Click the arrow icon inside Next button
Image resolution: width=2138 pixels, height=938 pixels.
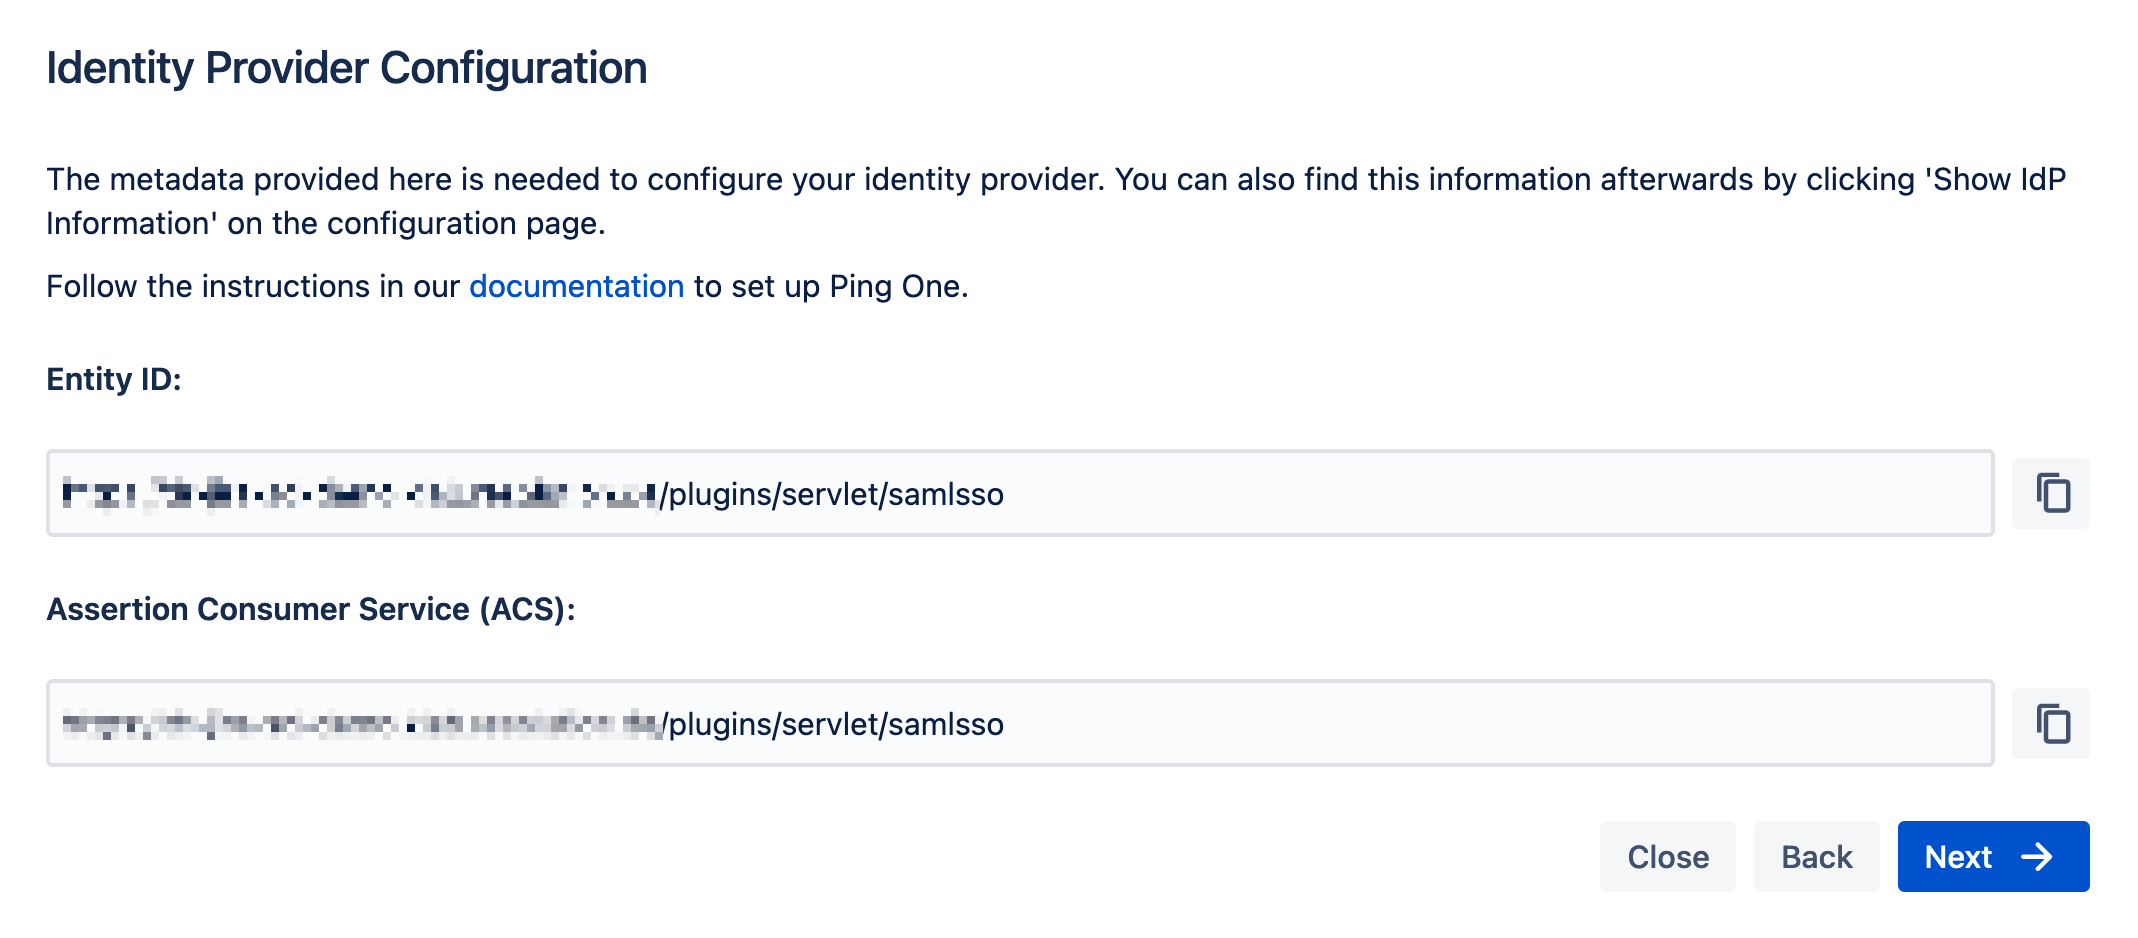tap(2037, 857)
